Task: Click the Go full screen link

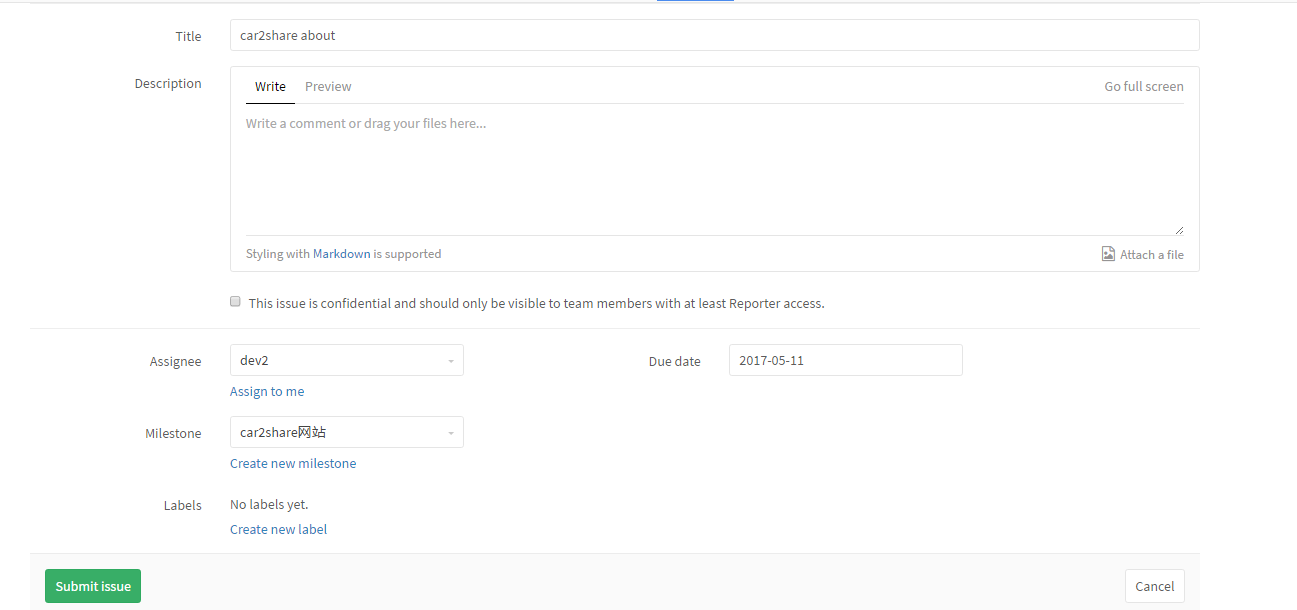Action: [1143, 87]
